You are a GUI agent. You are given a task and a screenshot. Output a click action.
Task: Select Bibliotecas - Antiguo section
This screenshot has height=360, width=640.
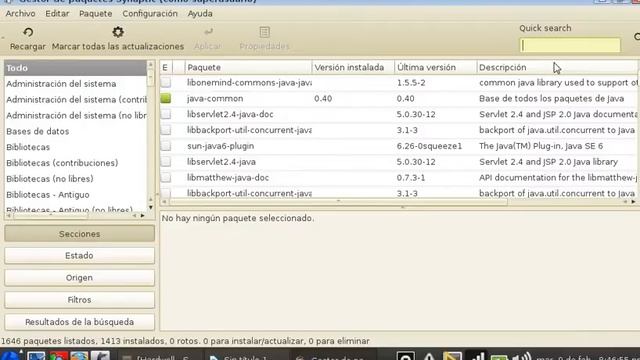click(75, 195)
